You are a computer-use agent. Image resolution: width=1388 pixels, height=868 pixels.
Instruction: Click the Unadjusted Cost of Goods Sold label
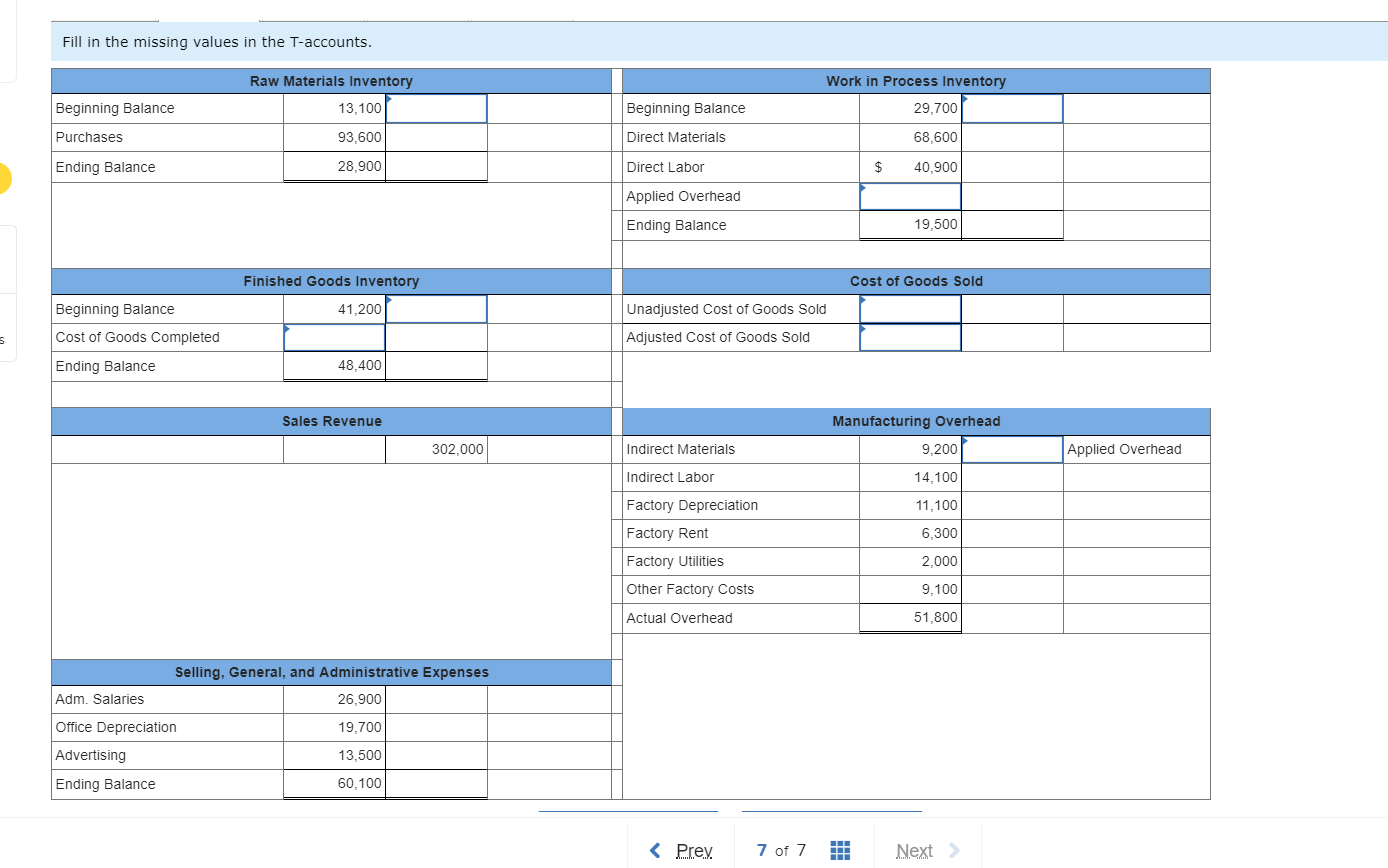pyautogui.click(x=726, y=309)
